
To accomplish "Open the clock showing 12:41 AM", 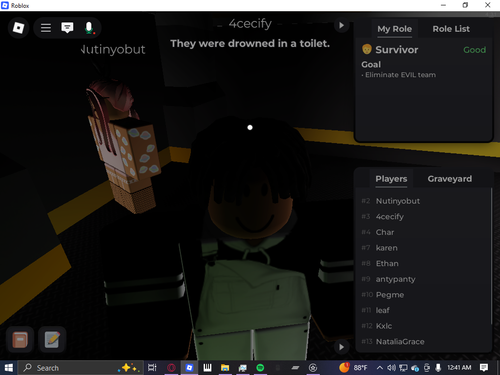I will (x=459, y=367).
